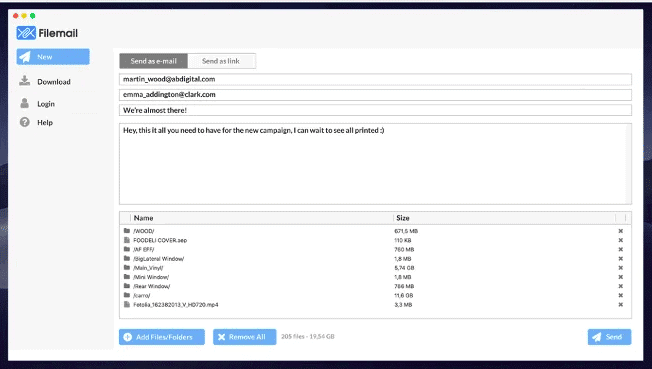Switch to Send as link tab

click(221, 61)
